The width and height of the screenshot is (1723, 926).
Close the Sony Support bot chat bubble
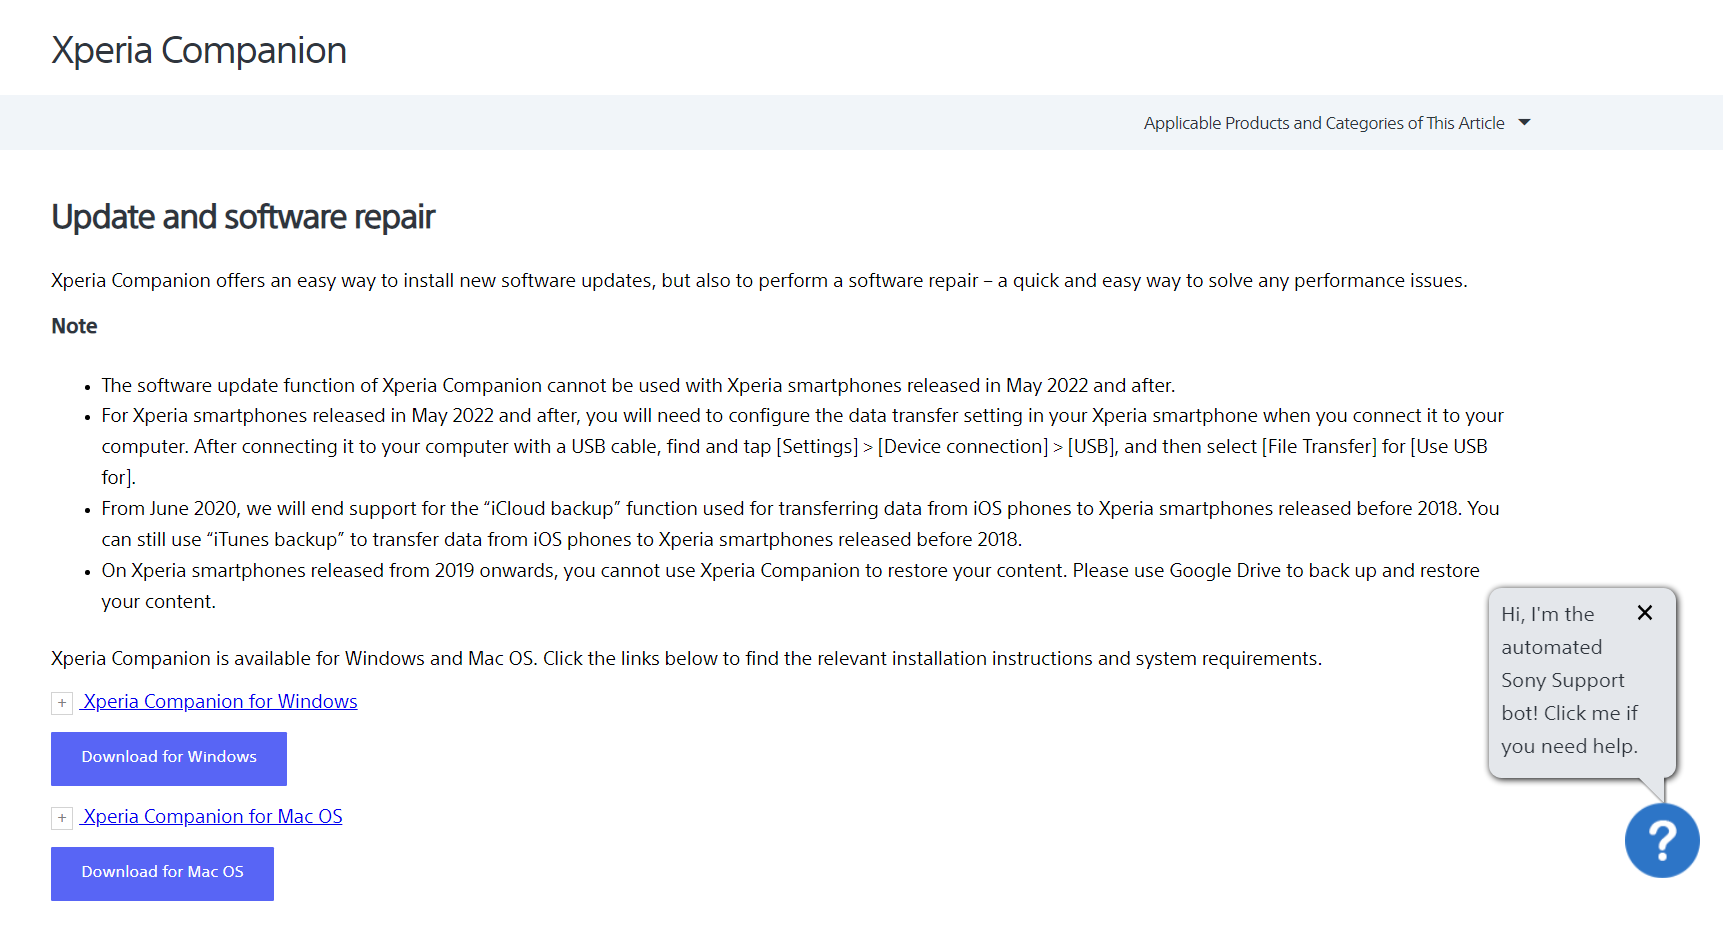click(x=1645, y=613)
